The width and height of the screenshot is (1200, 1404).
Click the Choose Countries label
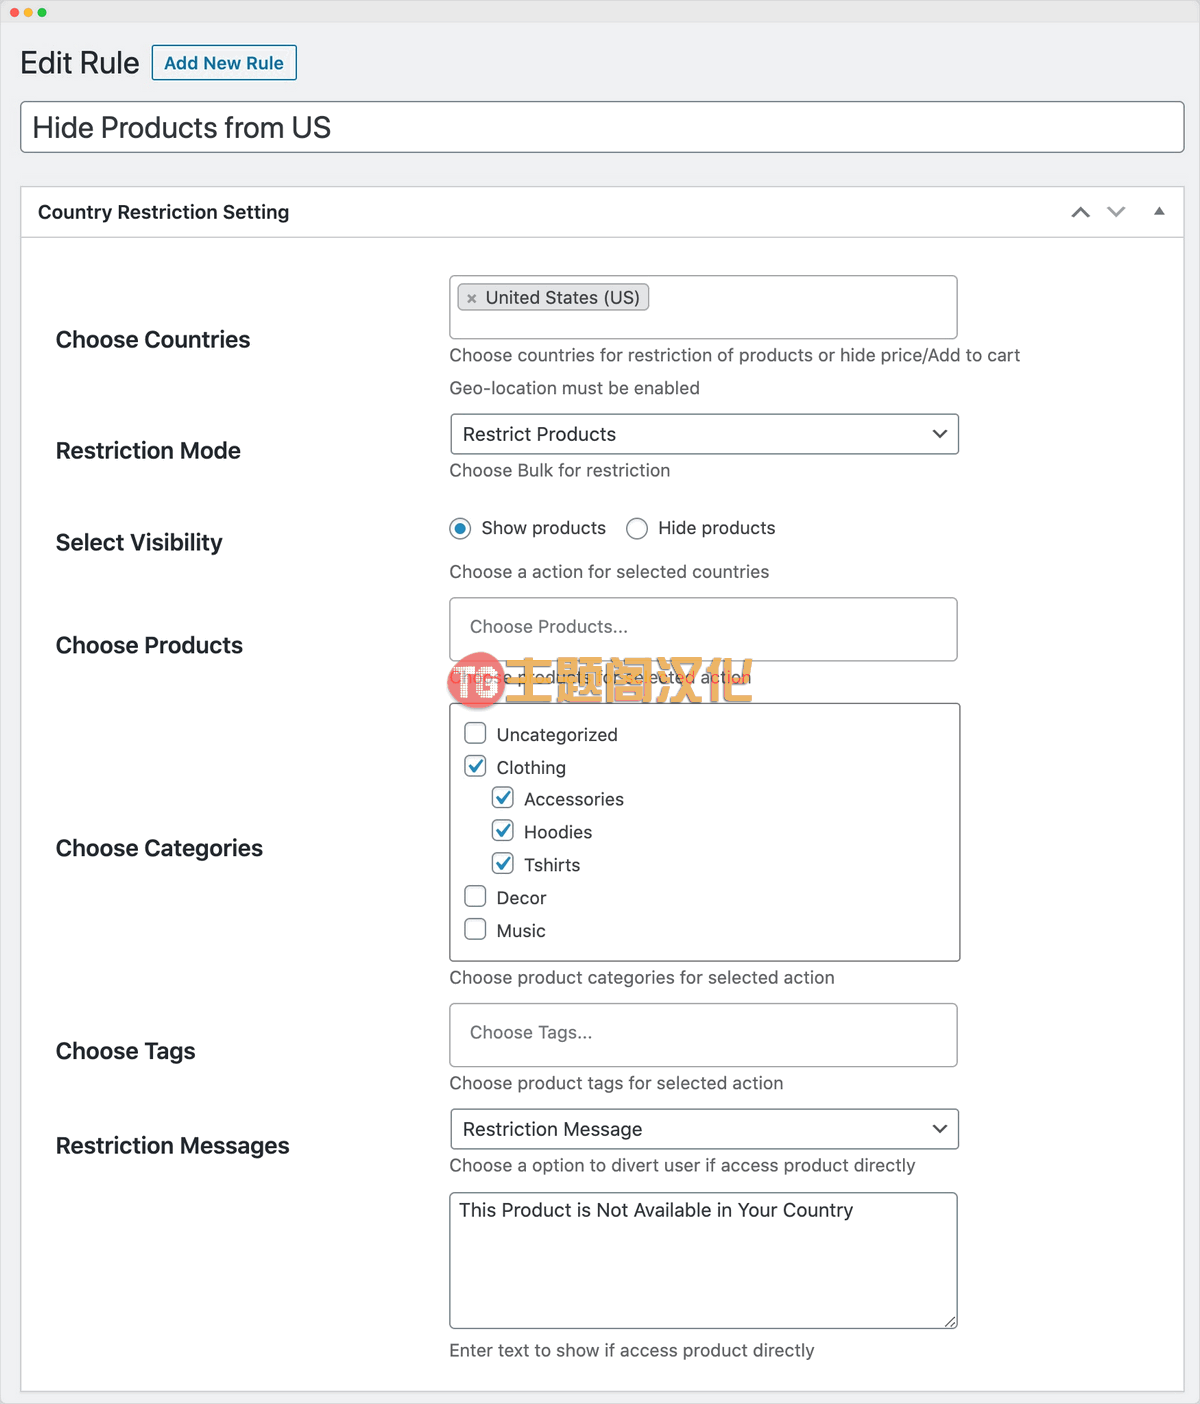click(x=153, y=340)
